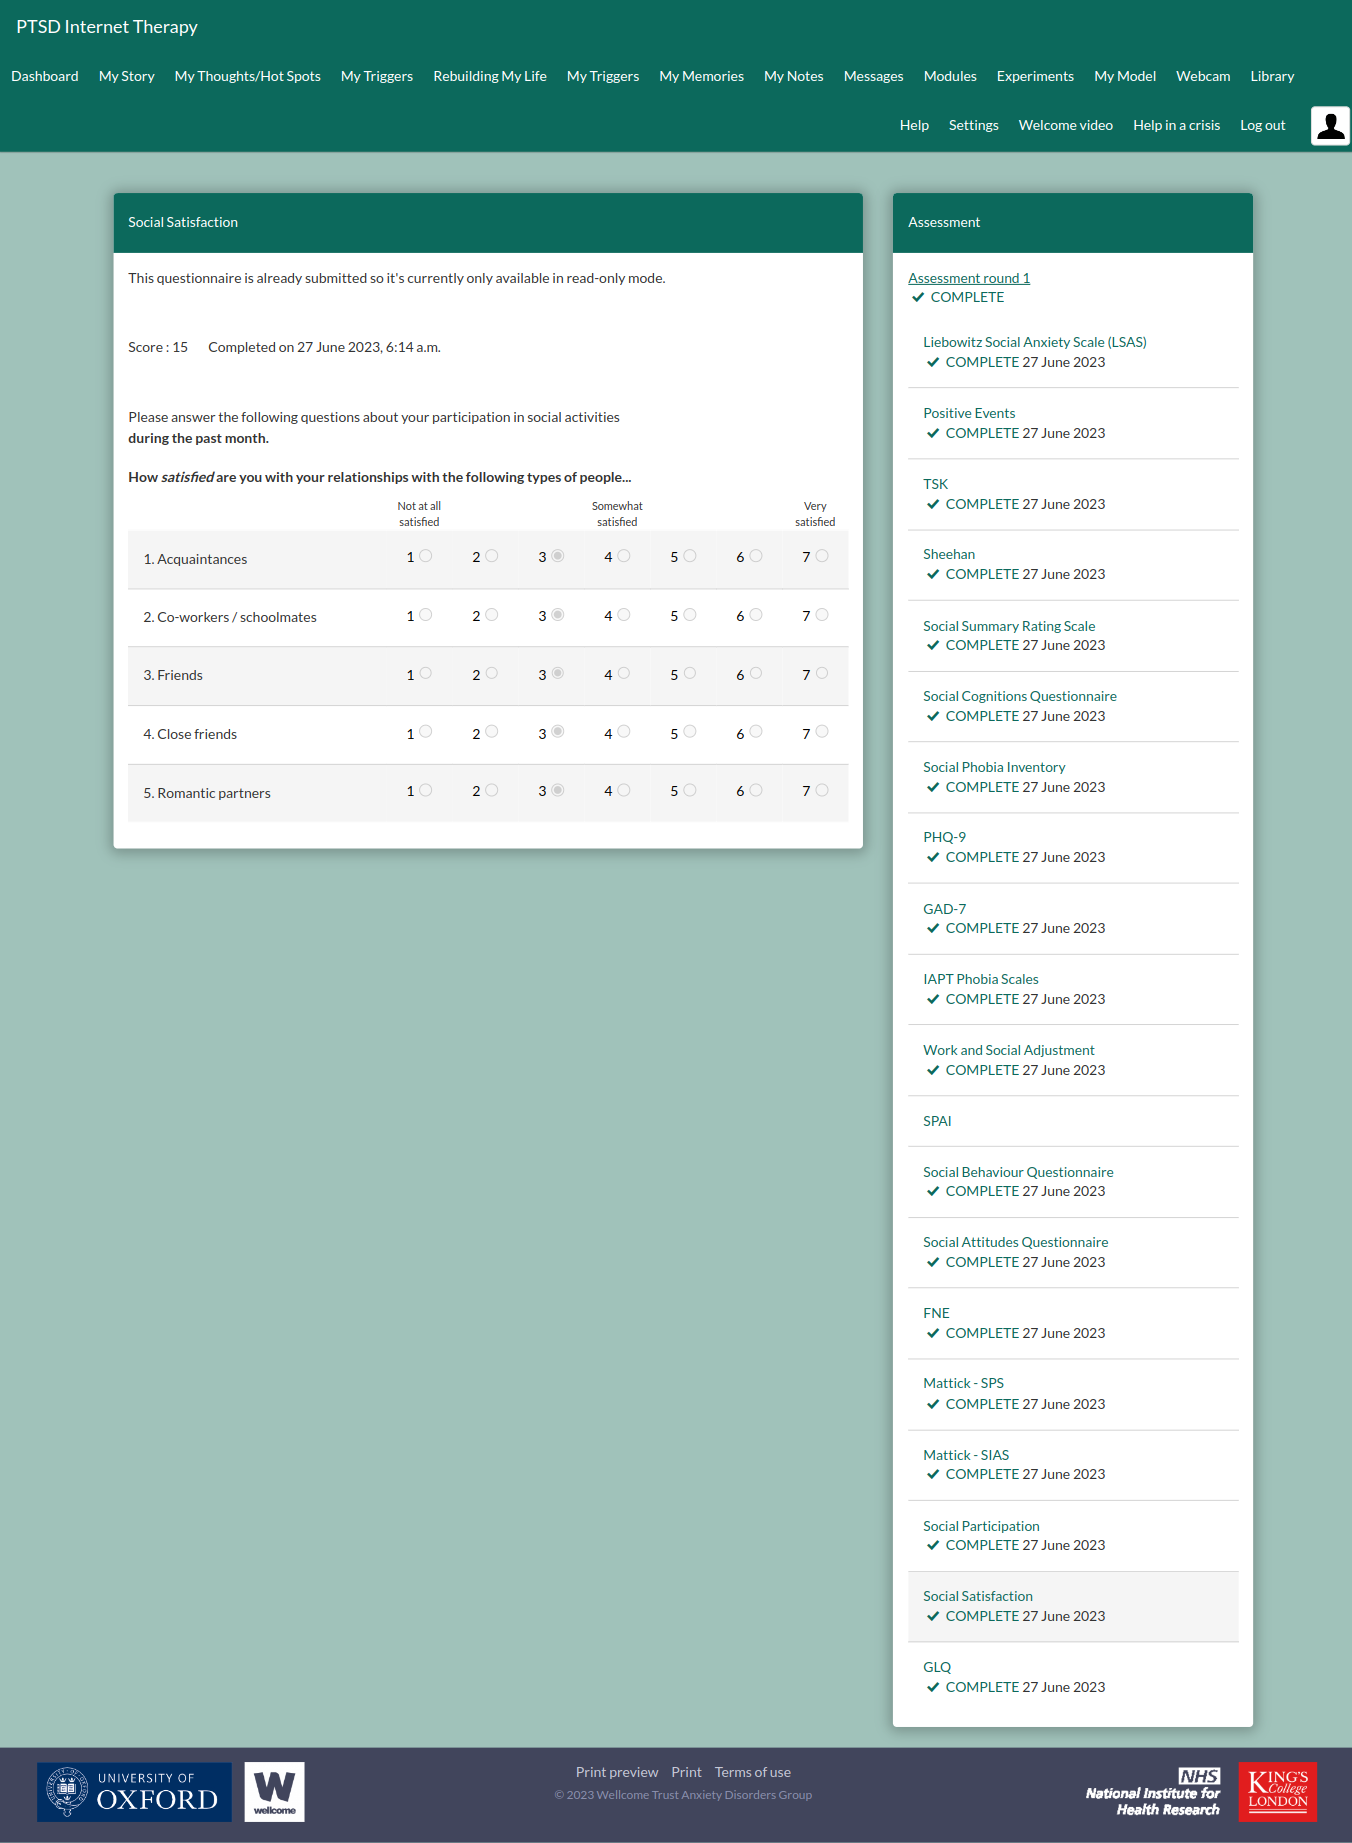Open the SPAI questionnaire
The height and width of the screenshot is (1843, 1352).
click(937, 1121)
